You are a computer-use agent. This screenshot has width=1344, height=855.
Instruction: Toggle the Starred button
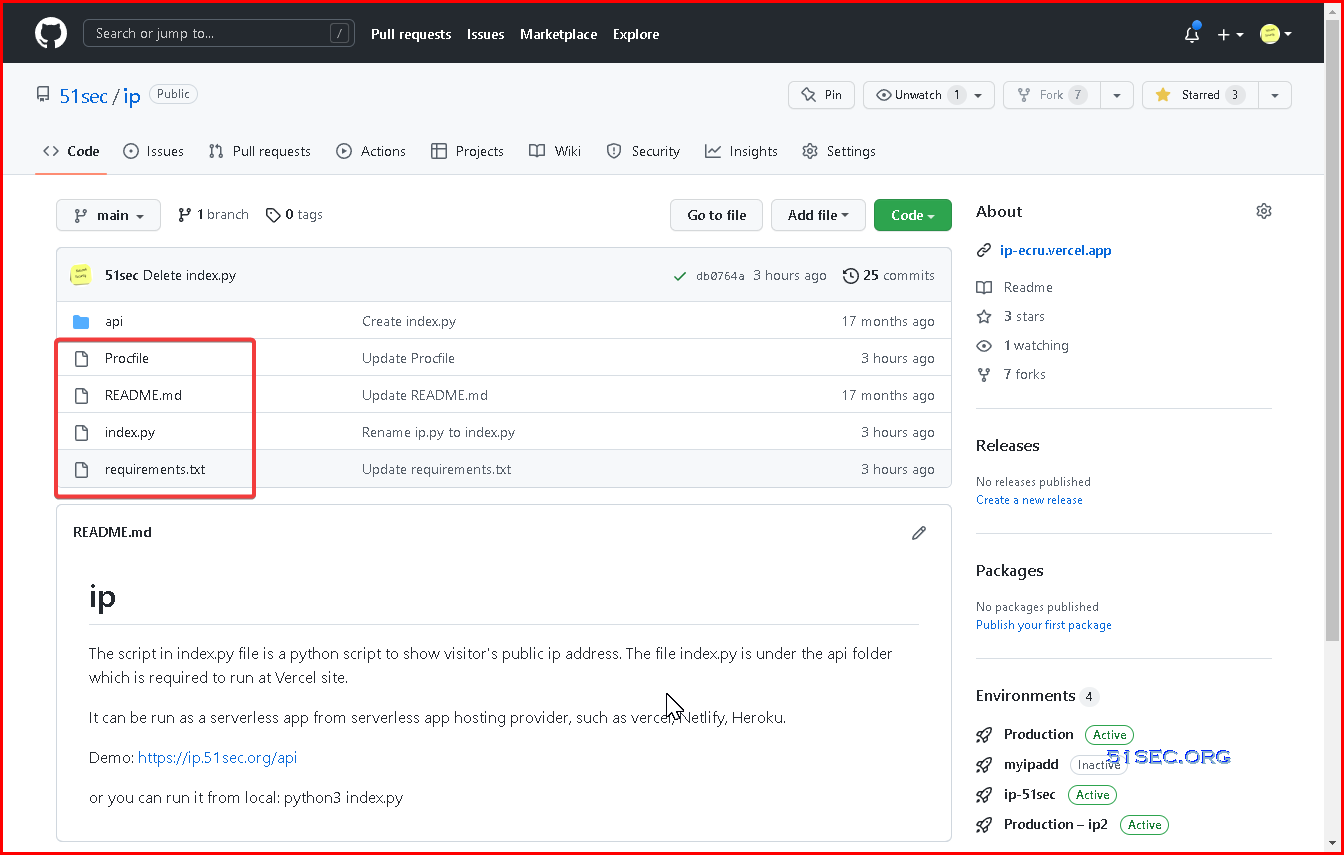tap(1200, 95)
